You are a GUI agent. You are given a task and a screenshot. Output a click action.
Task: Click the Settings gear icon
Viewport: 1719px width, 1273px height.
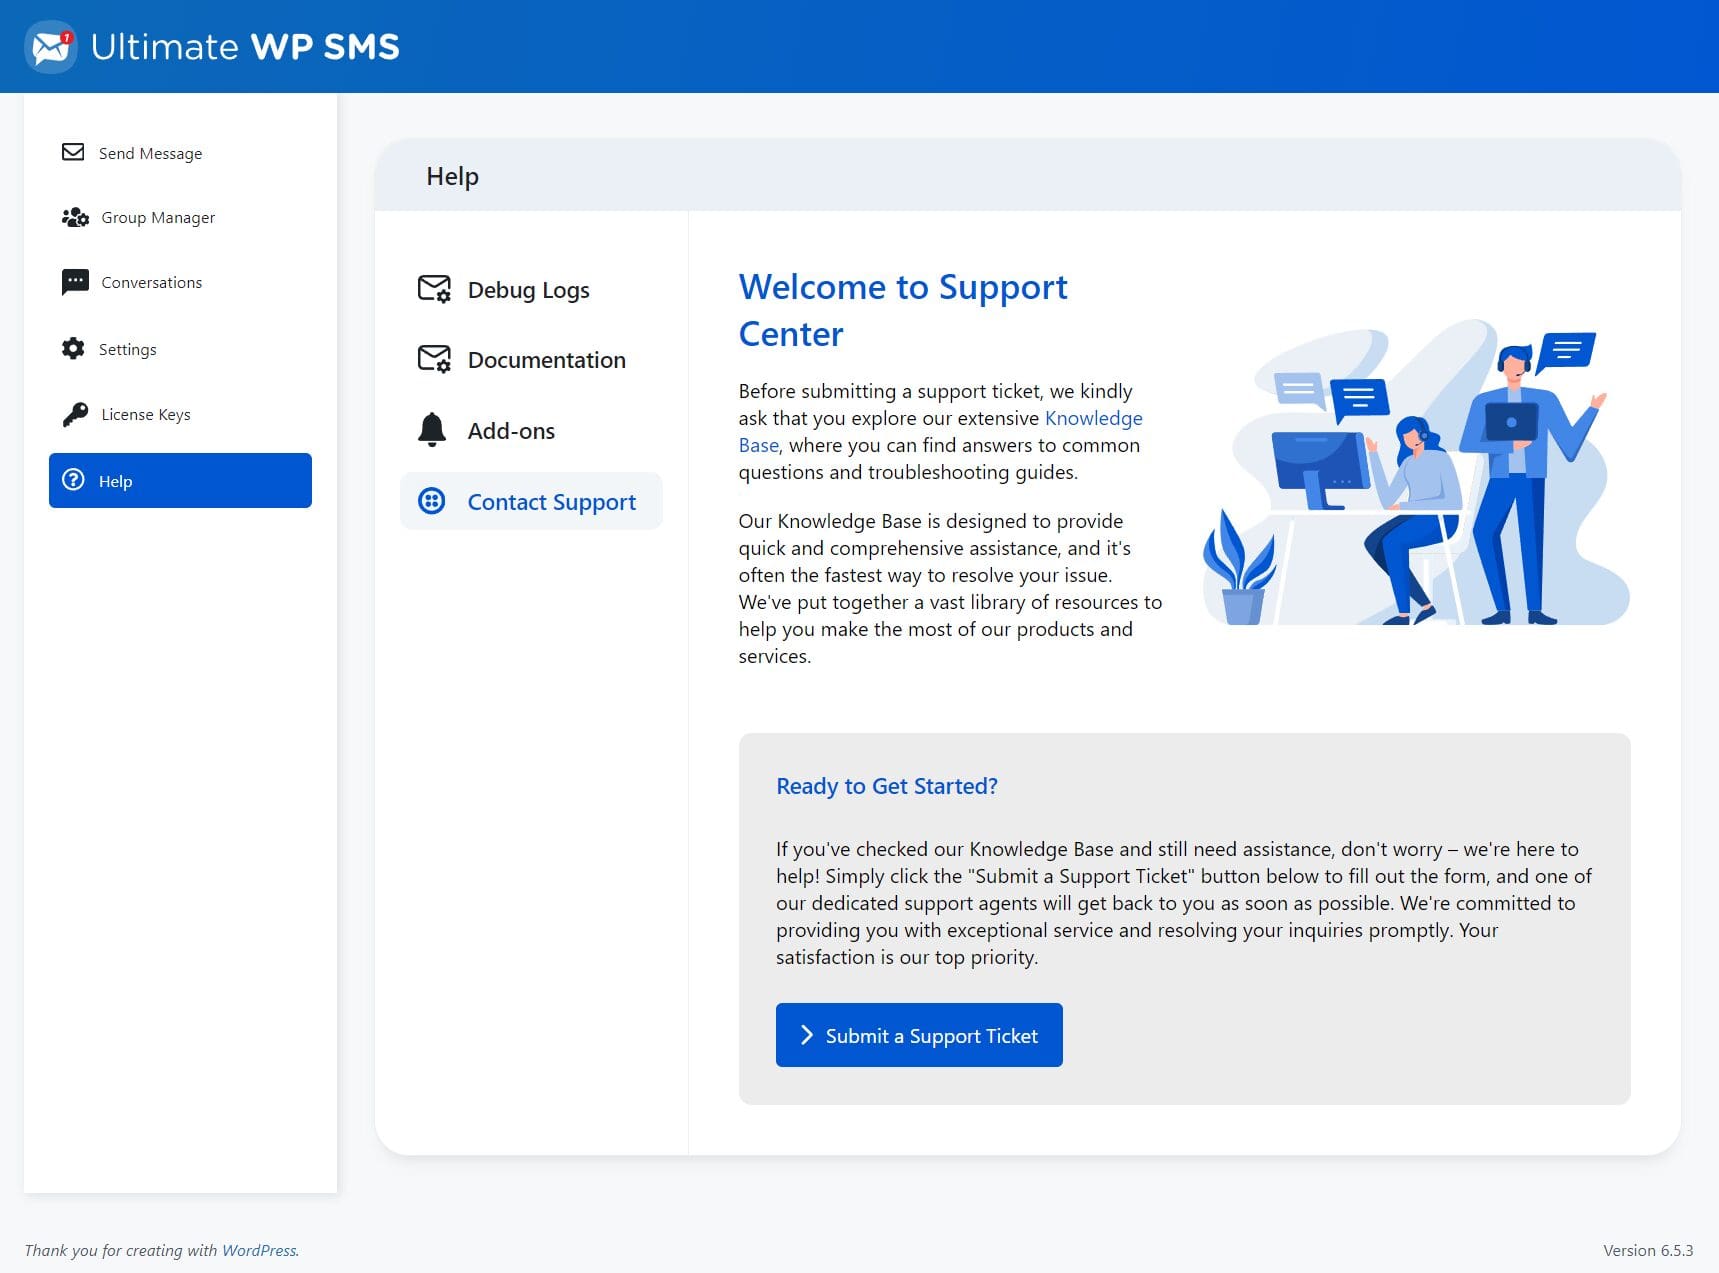click(73, 349)
